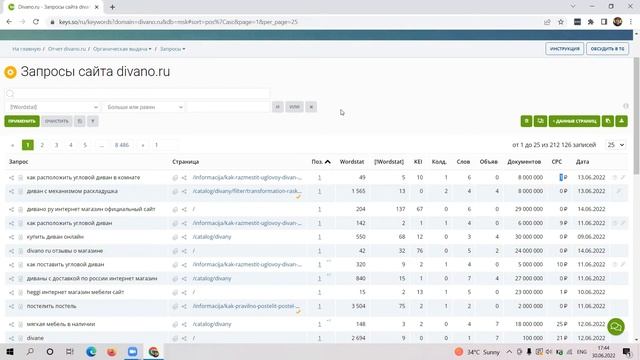This screenshot has height=360, width=640.
Task: Open a new browser tab
Action: pyautogui.click(x=112, y=7)
